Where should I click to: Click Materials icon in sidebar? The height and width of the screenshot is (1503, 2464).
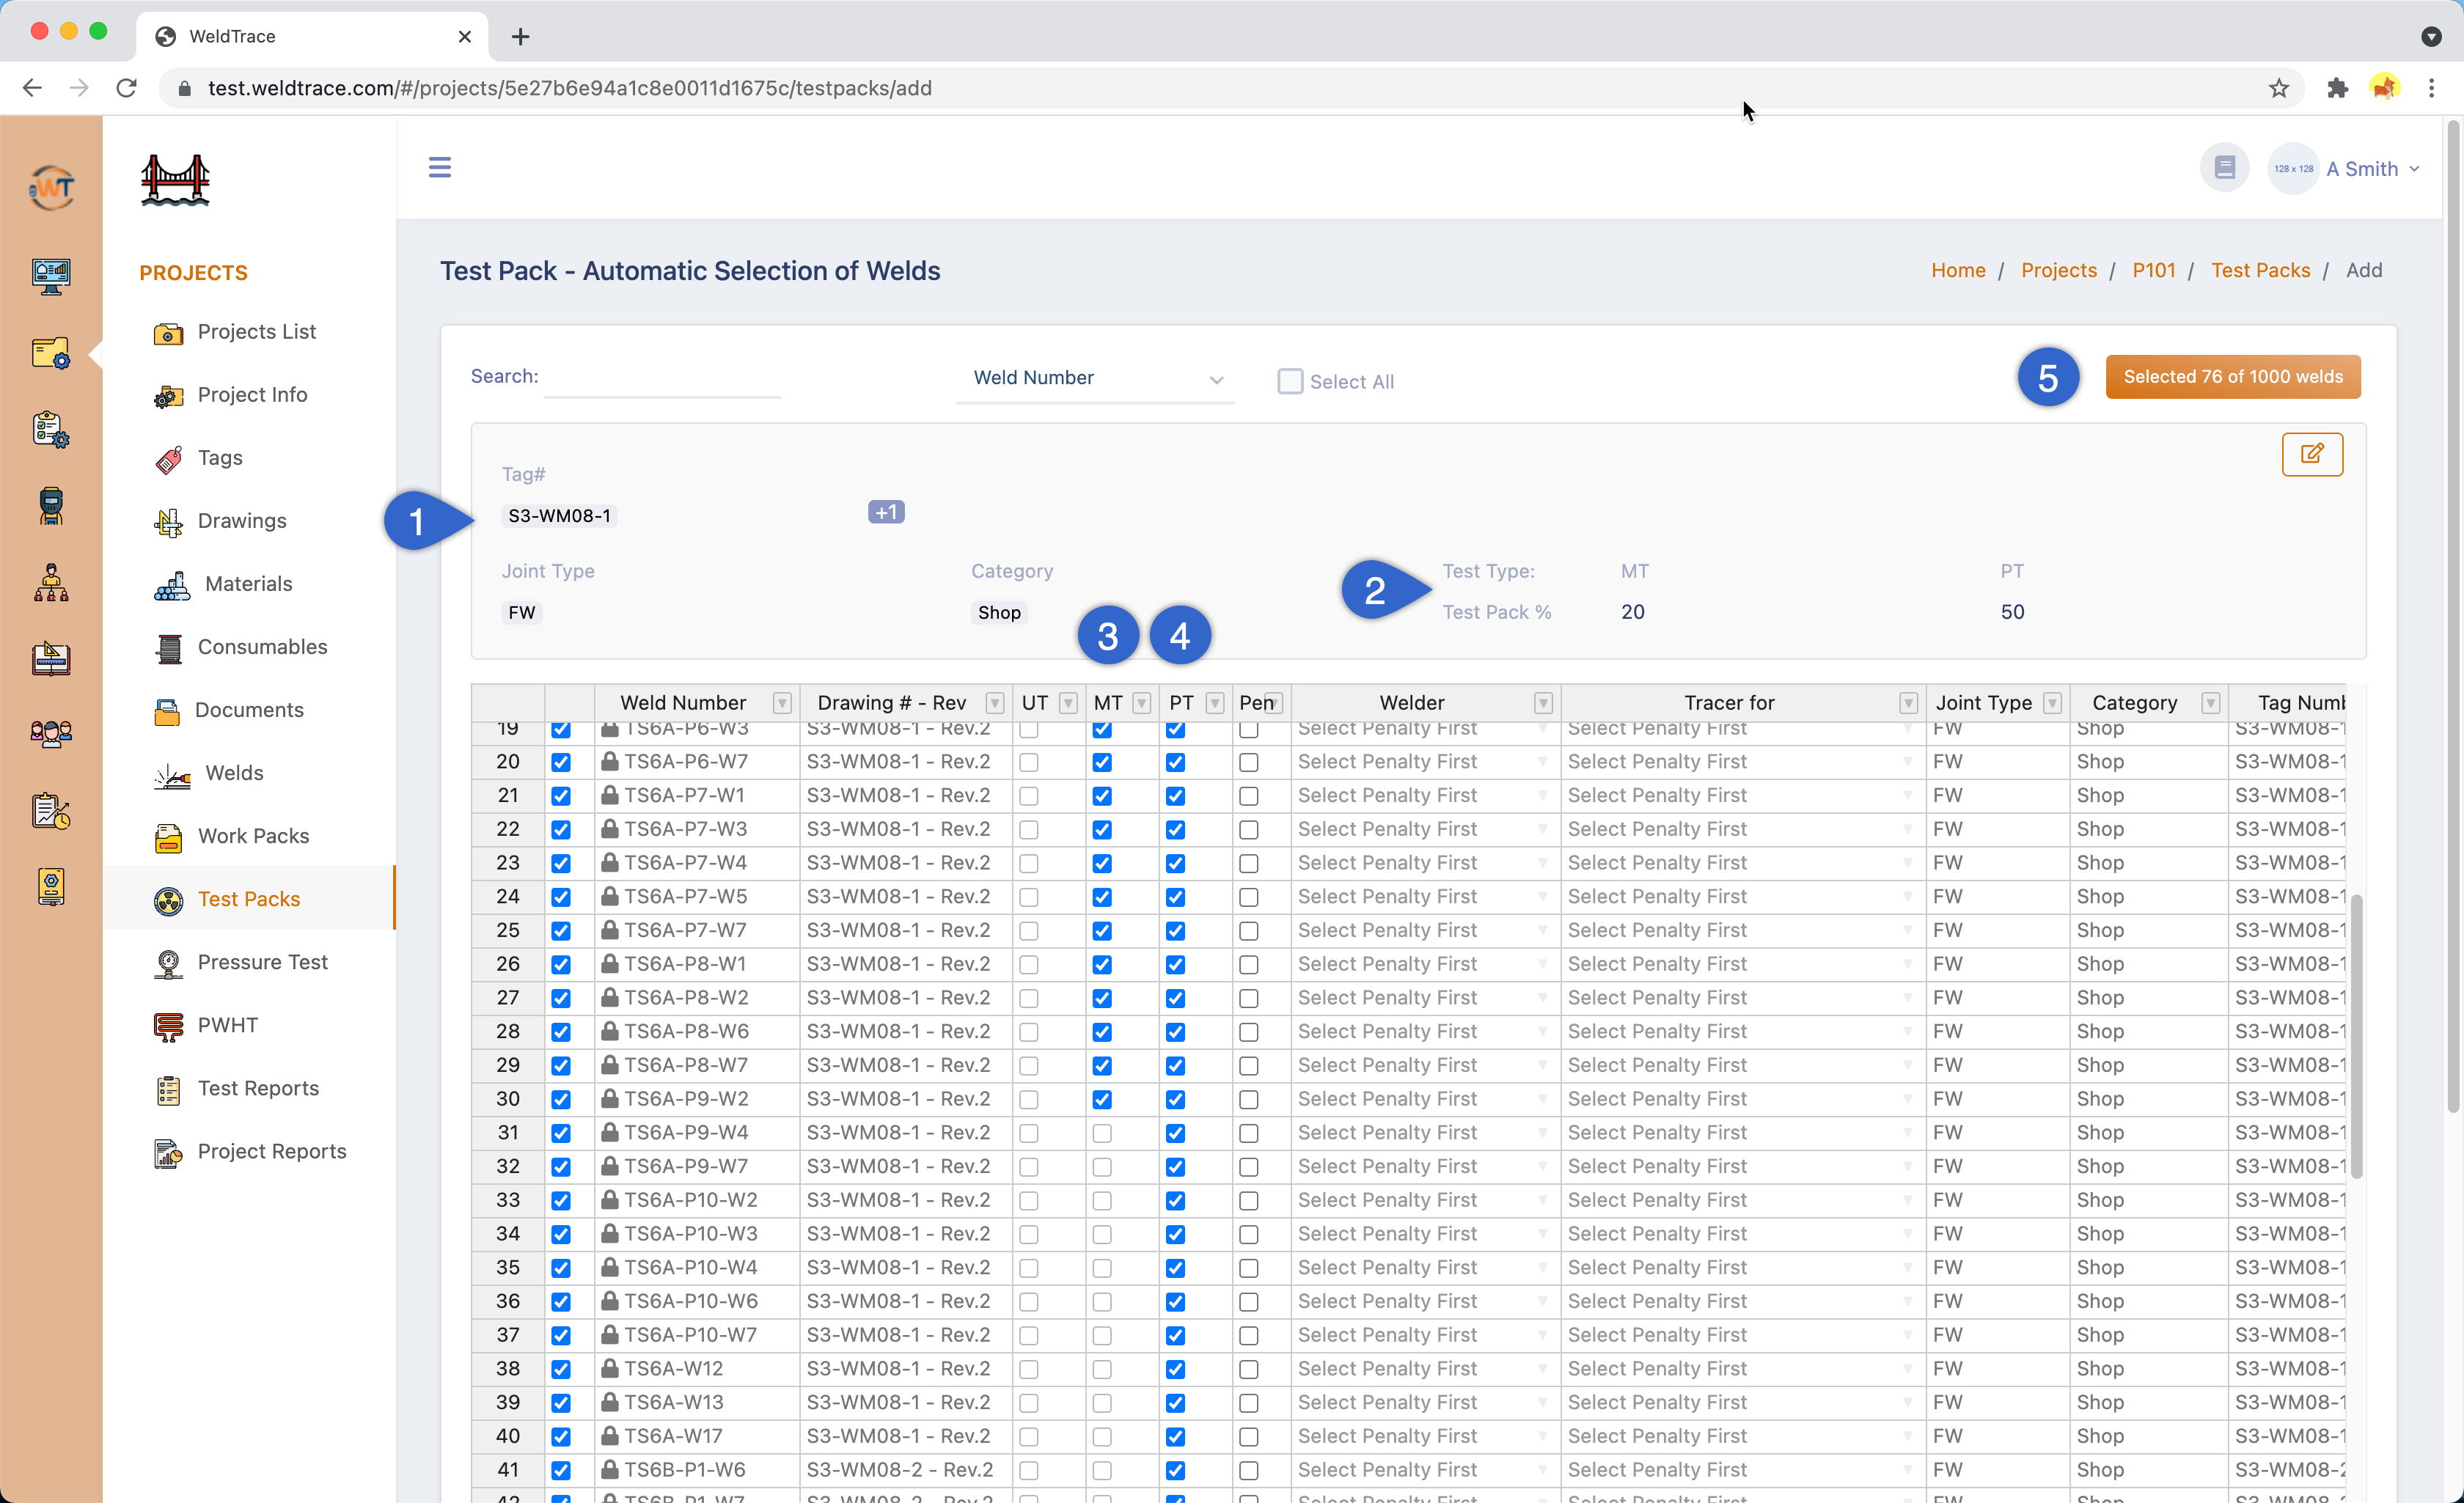click(172, 585)
